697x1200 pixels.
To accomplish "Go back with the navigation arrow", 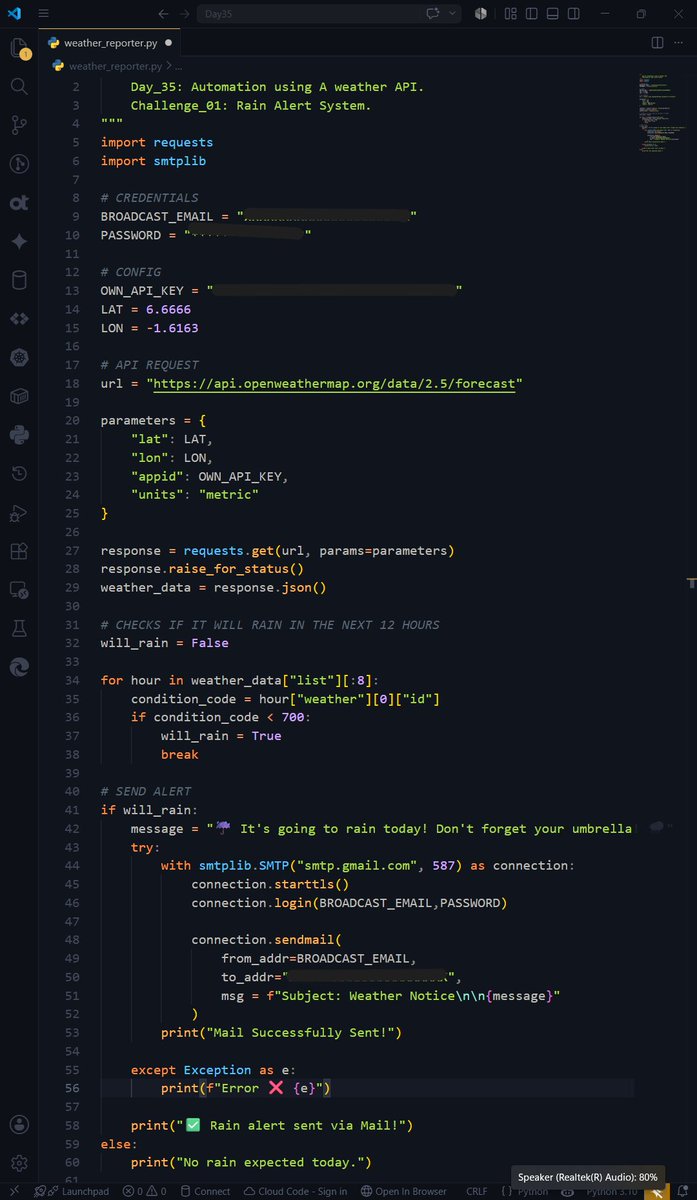I will point(163,14).
